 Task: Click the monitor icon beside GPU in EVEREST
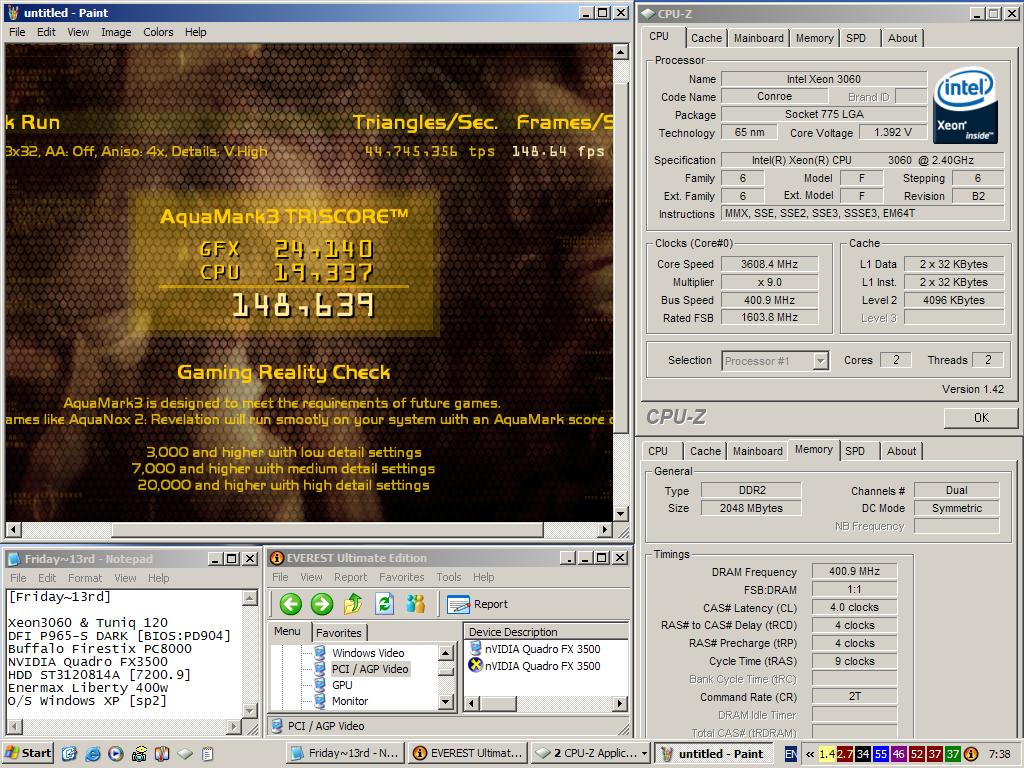[x=320, y=684]
